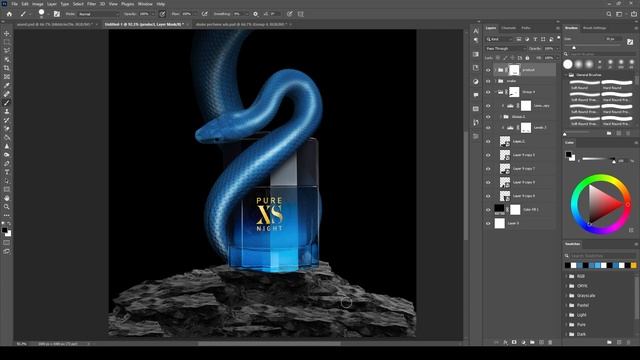The image size is (640, 360).
Task: Choose the Hard Round brush preset
Action: tap(616, 84)
